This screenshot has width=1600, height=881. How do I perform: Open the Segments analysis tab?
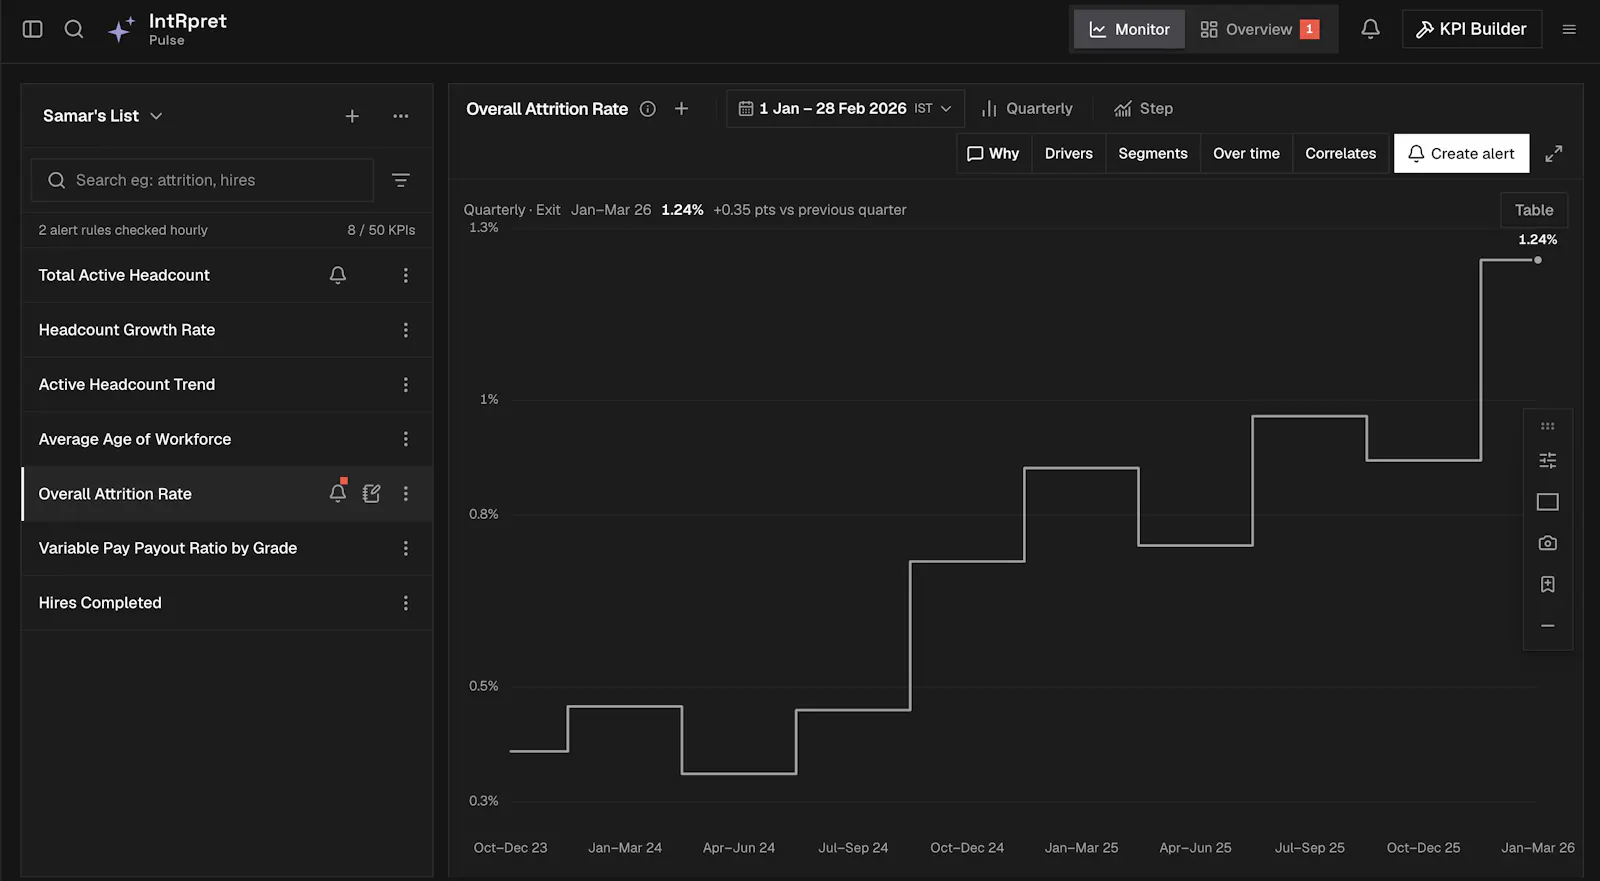click(1153, 153)
